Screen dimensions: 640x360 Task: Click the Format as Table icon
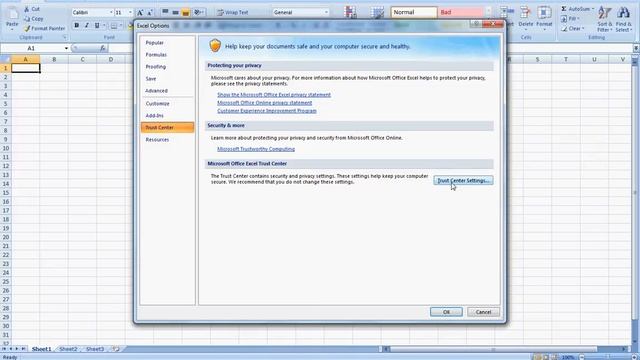(x=378, y=12)
